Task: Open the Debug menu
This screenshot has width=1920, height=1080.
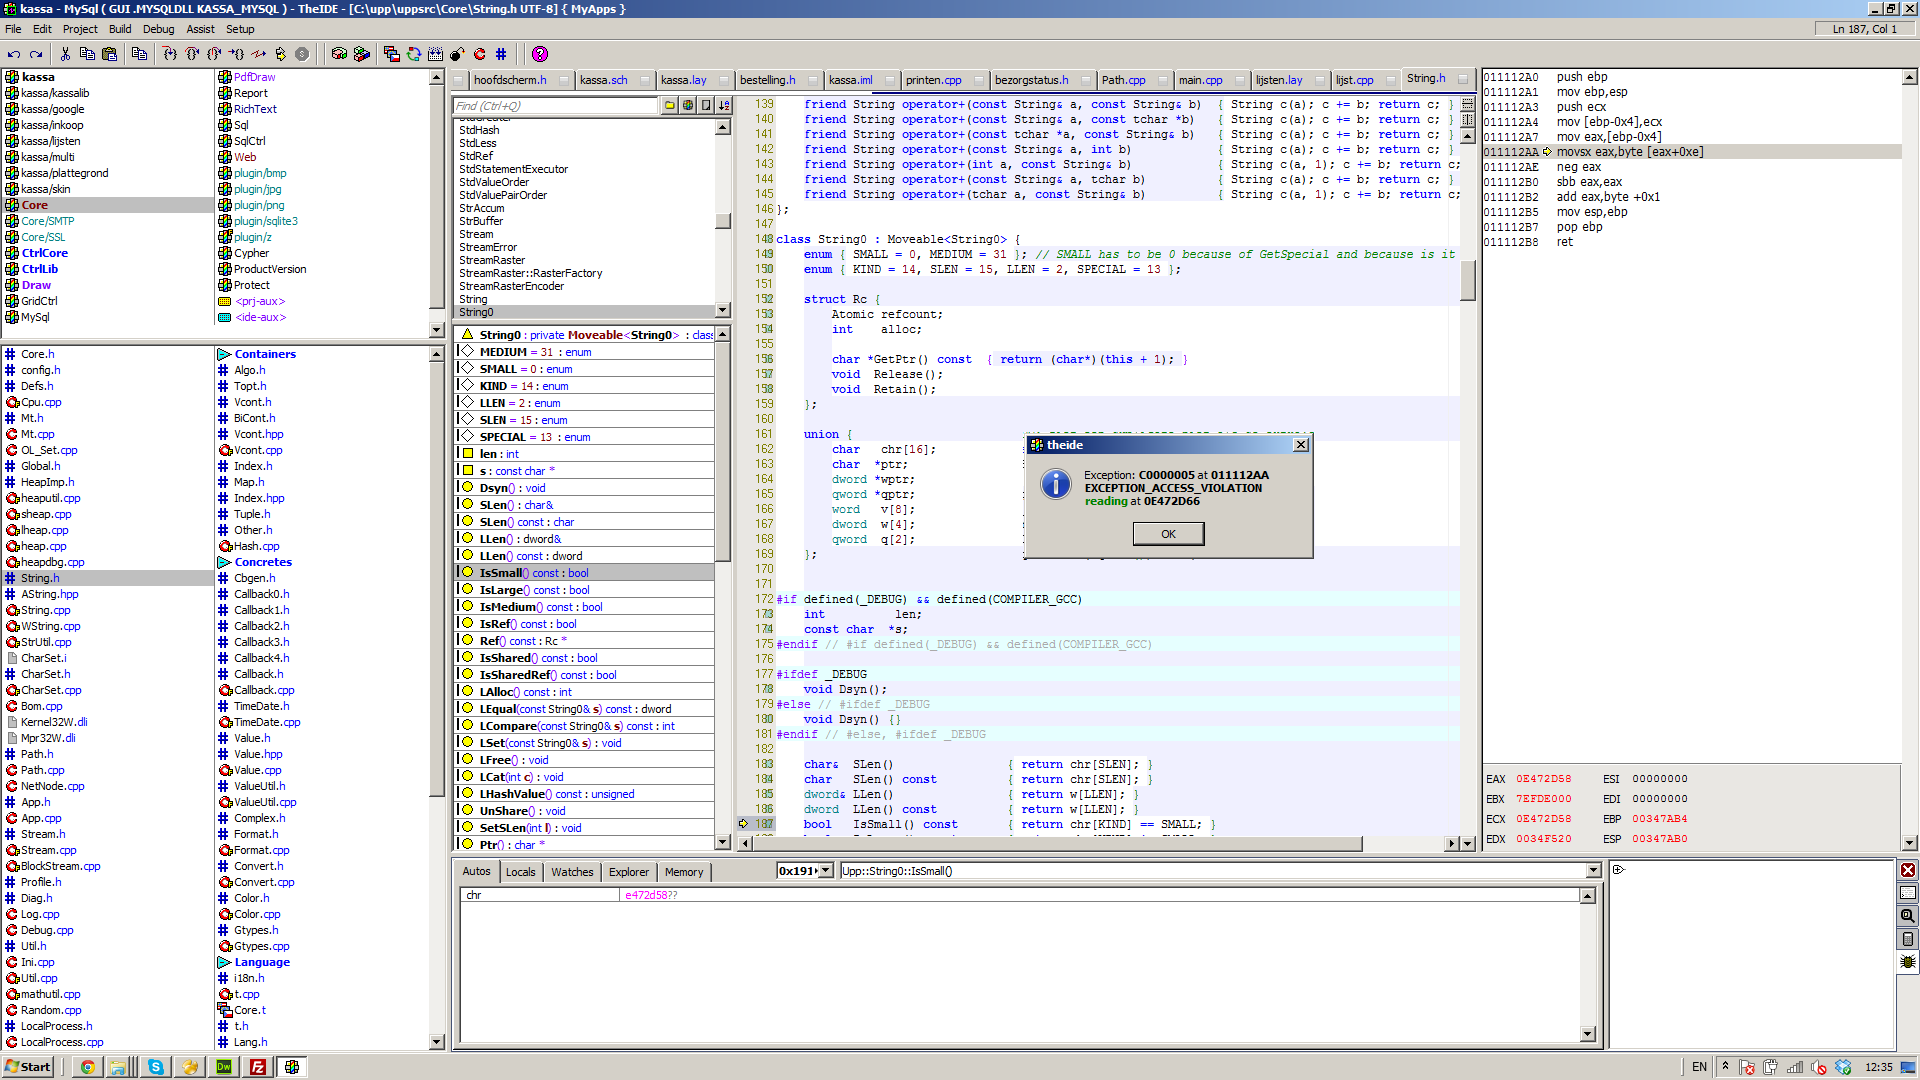Action: click(158, 29)
